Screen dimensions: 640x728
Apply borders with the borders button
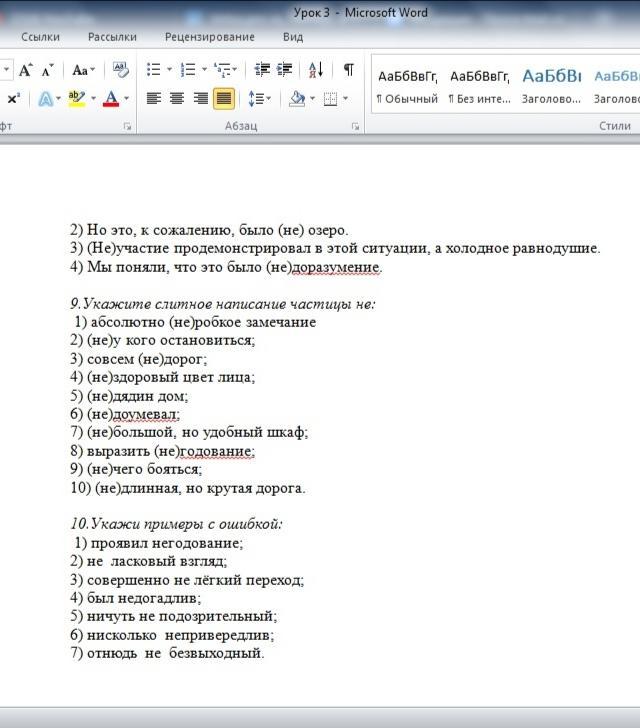[330, 98]
